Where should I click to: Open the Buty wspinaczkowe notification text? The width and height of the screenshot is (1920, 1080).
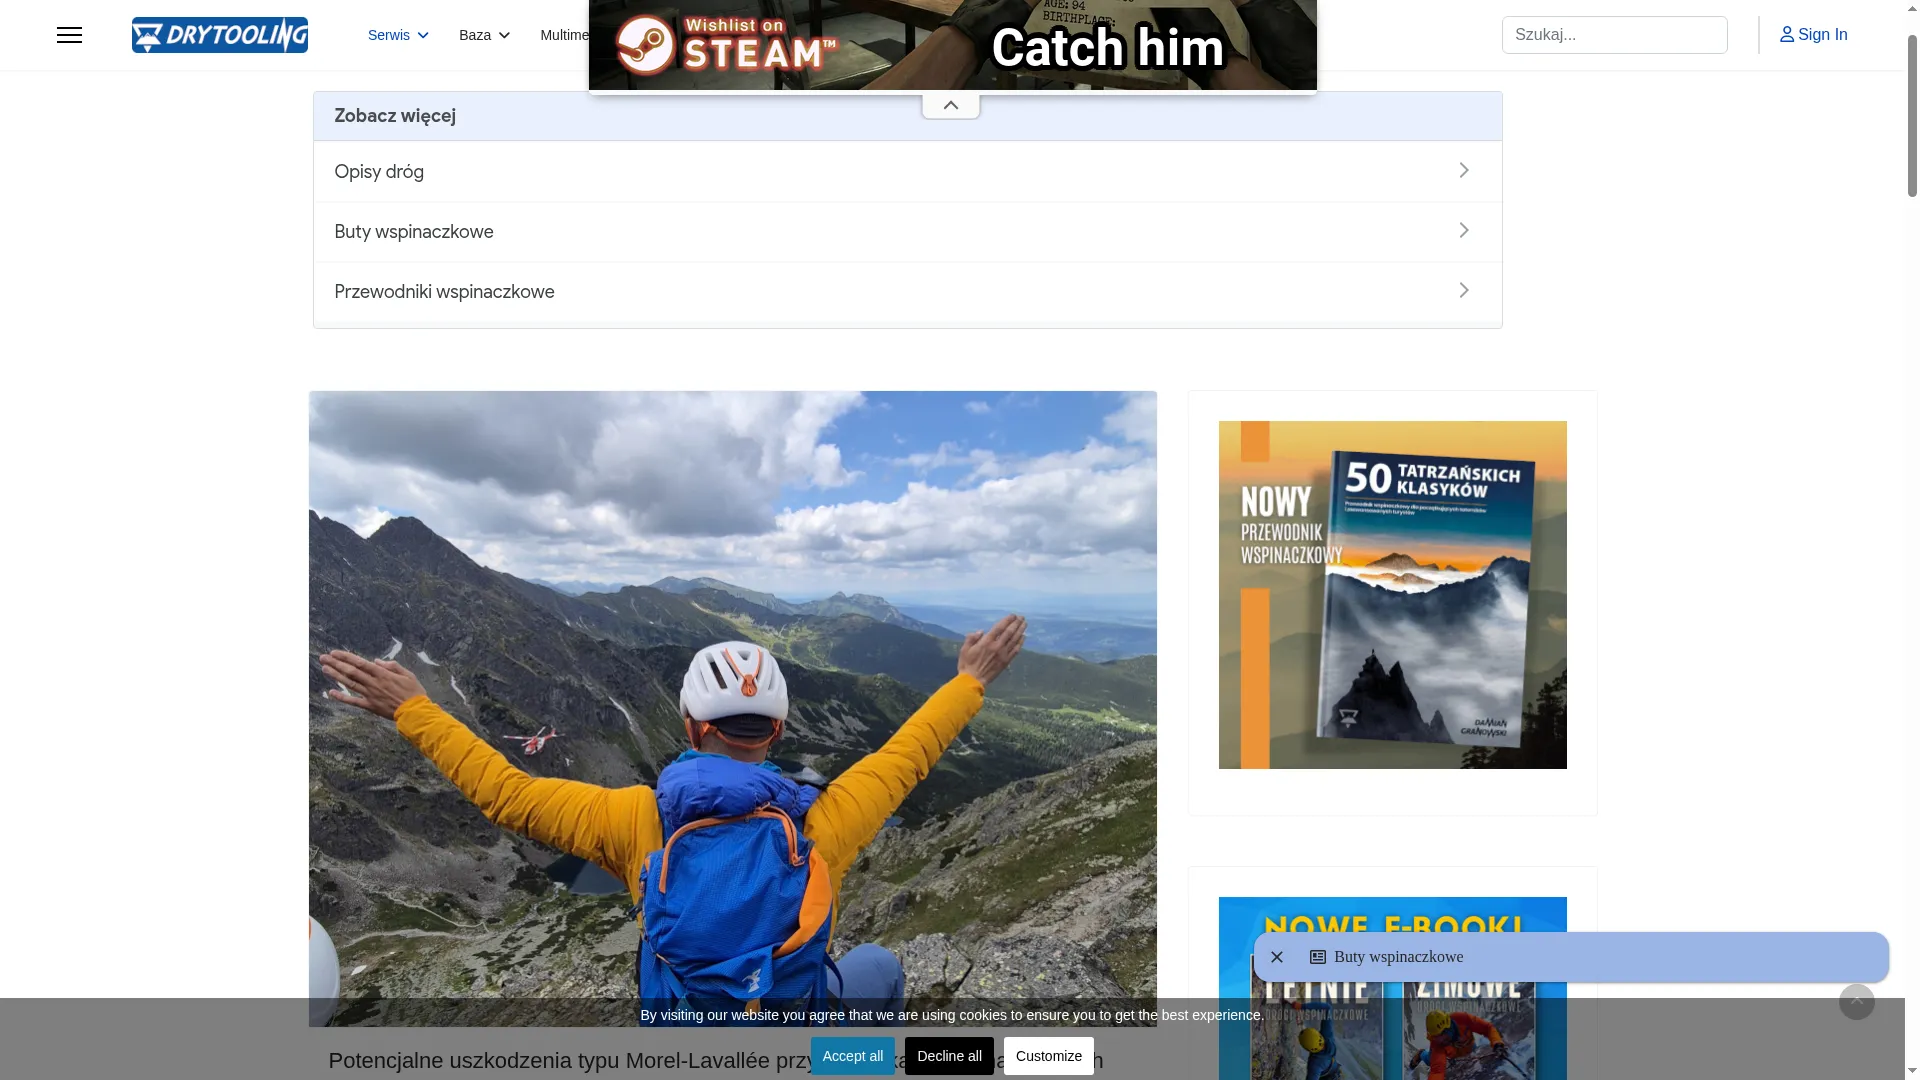click(x=1398, y=957)
